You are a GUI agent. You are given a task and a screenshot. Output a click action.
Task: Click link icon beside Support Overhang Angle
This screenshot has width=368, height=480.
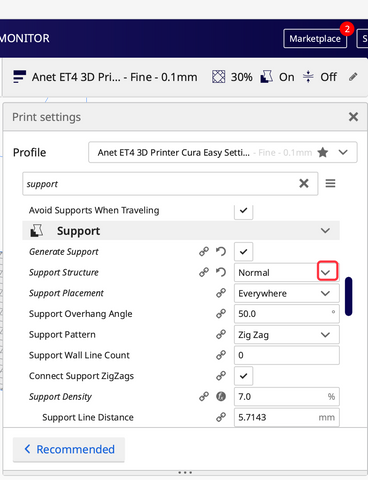coord(221,314)
